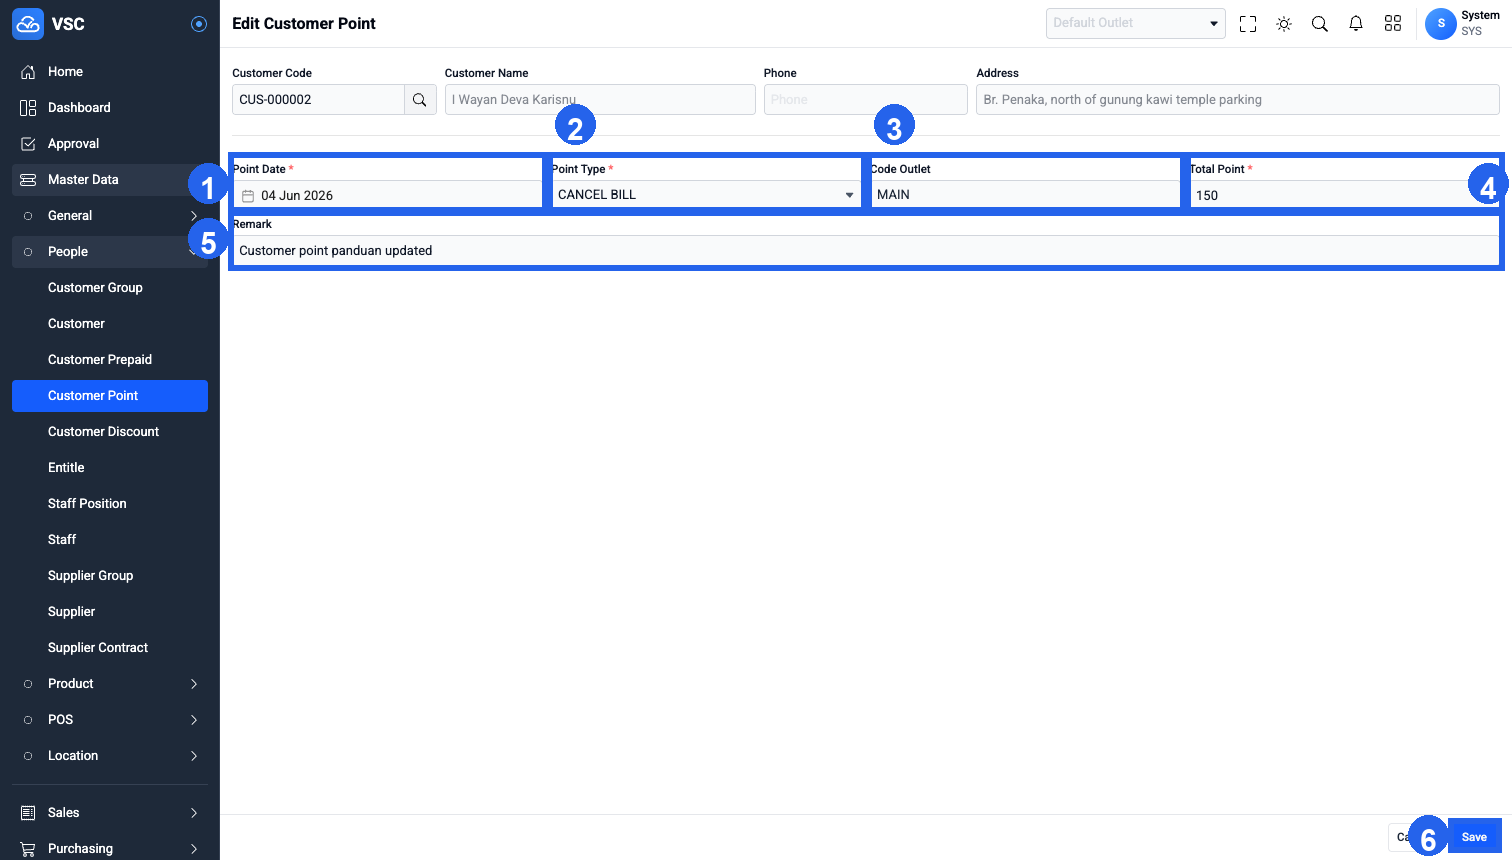
Task: Open the Point Type dropdown
Action: pyautogui.click(x=706, y=195)
